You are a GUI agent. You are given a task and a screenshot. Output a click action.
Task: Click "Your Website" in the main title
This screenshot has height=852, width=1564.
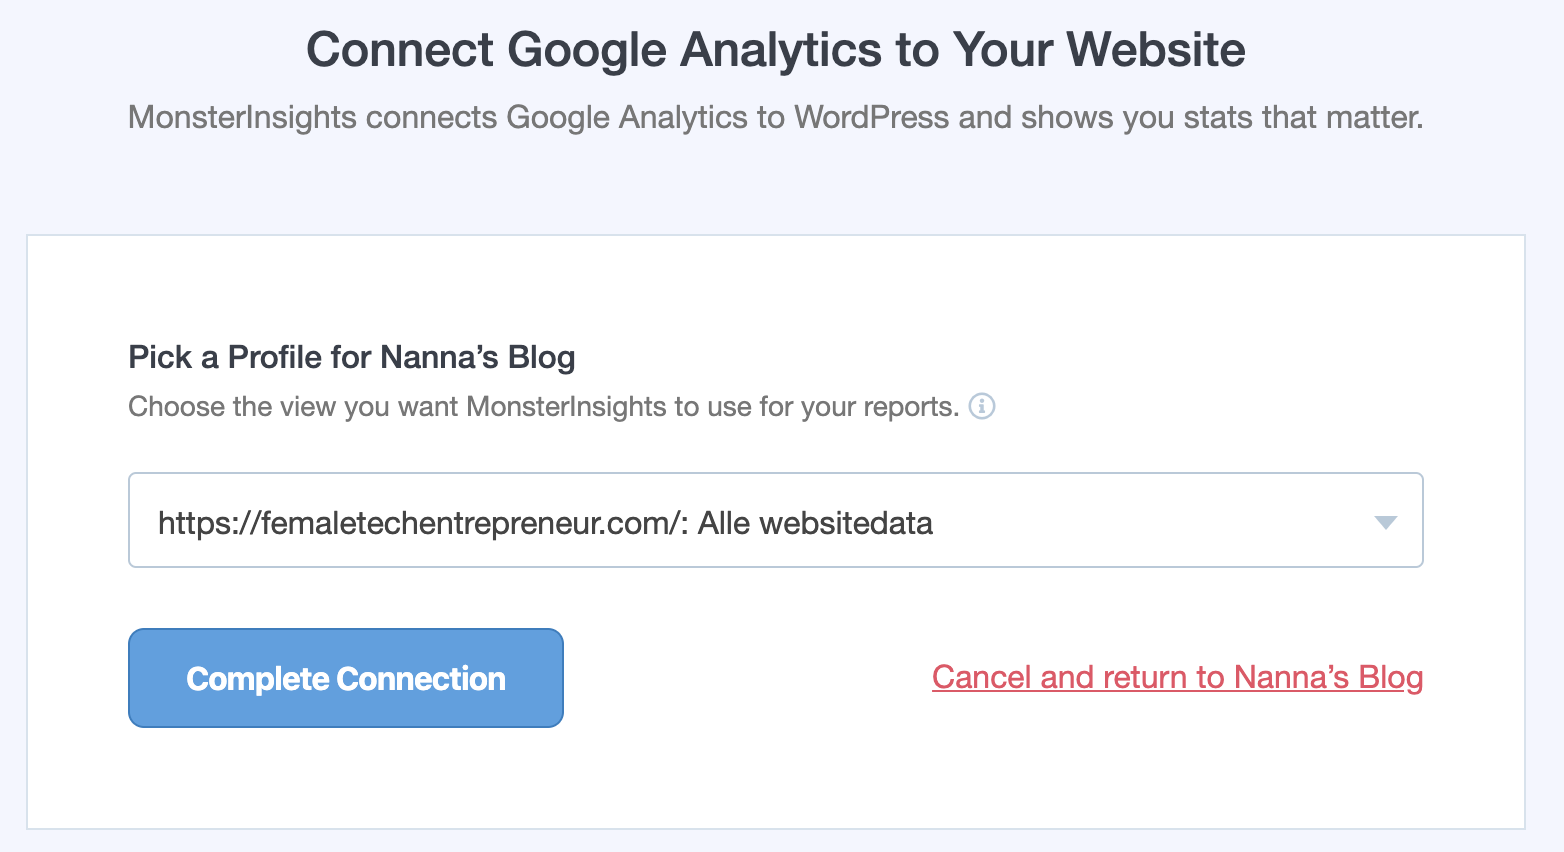click(x=1099, y=49)
